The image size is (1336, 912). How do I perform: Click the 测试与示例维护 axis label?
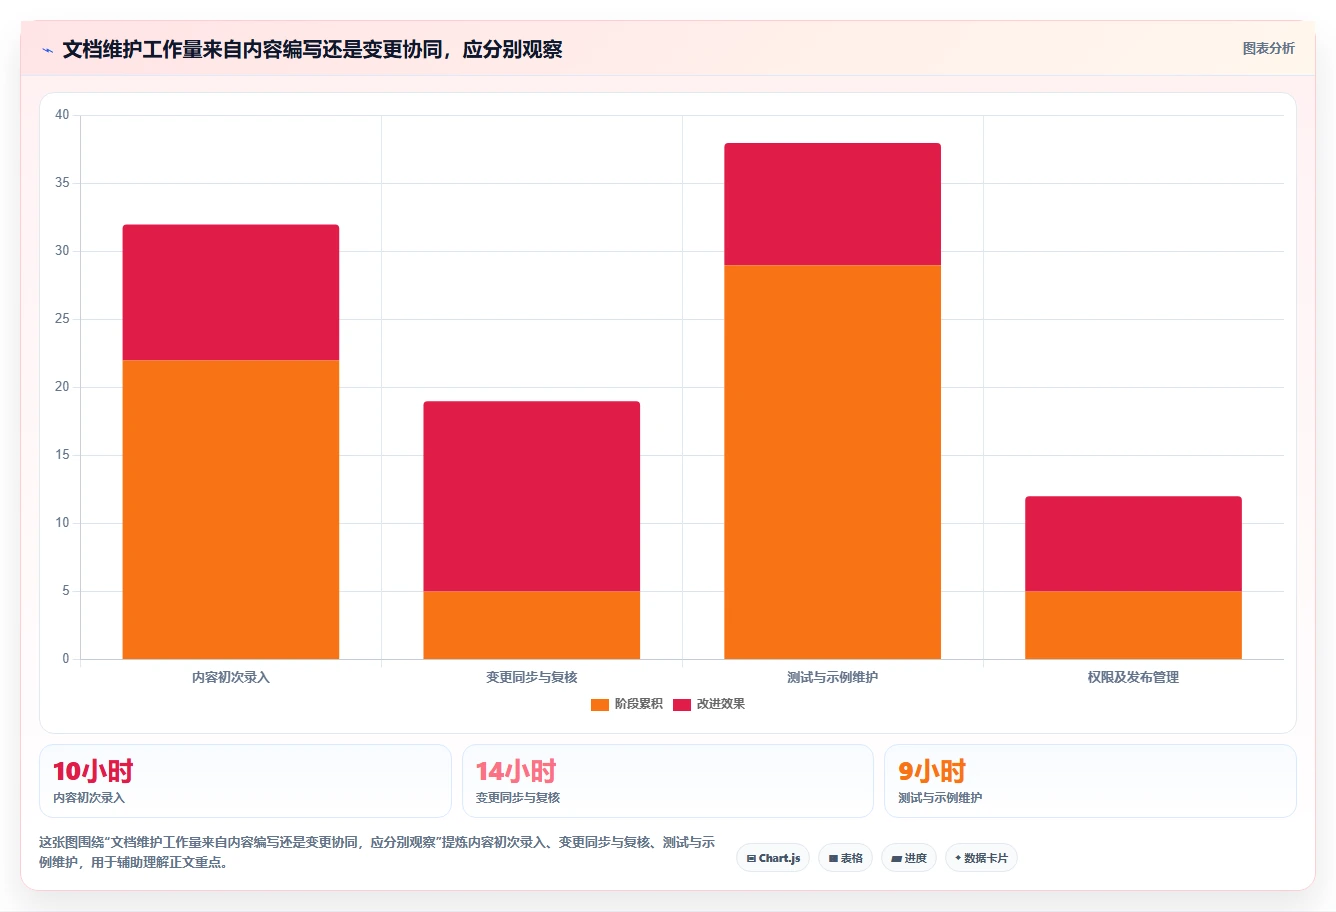(833, 677)
